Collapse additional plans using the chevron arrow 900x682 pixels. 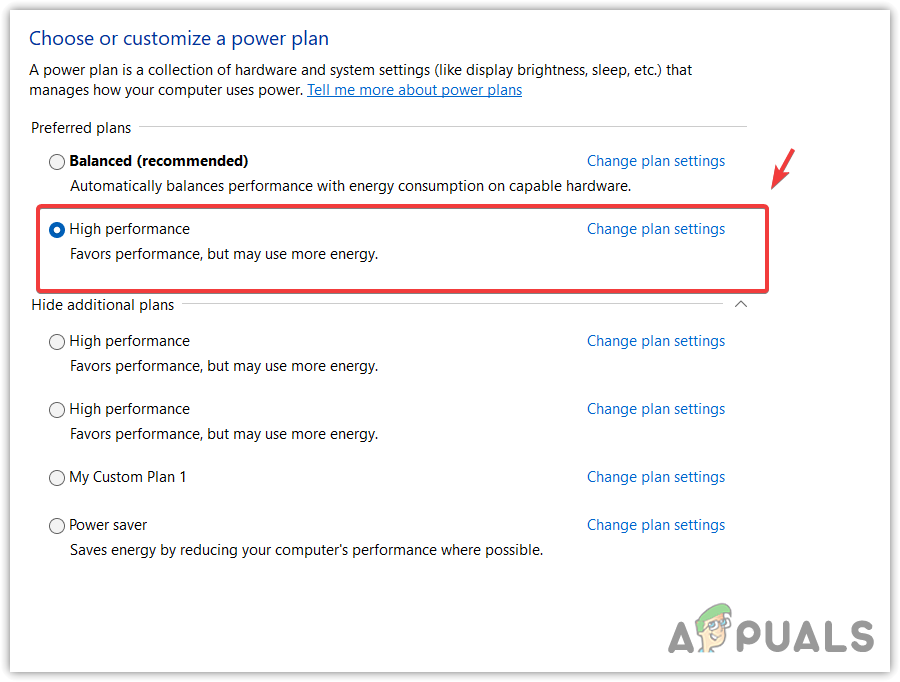point(740,305)
